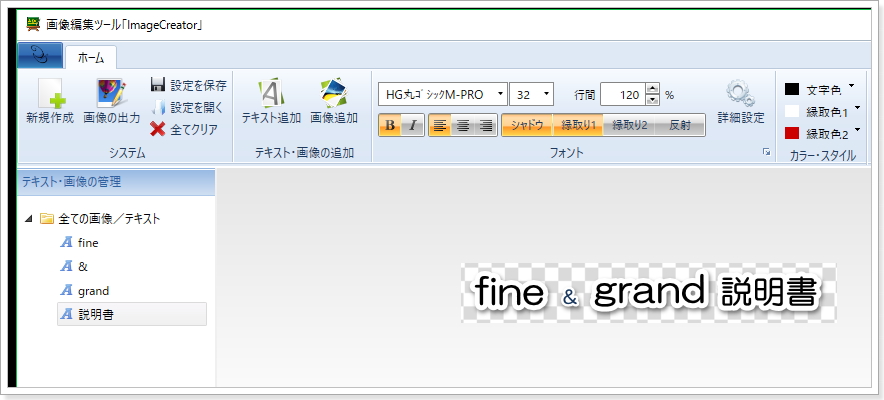Click the black 文字色 color swatch
Image resolution: width=884 pixels, height=400 pixels.
point(792,89)
